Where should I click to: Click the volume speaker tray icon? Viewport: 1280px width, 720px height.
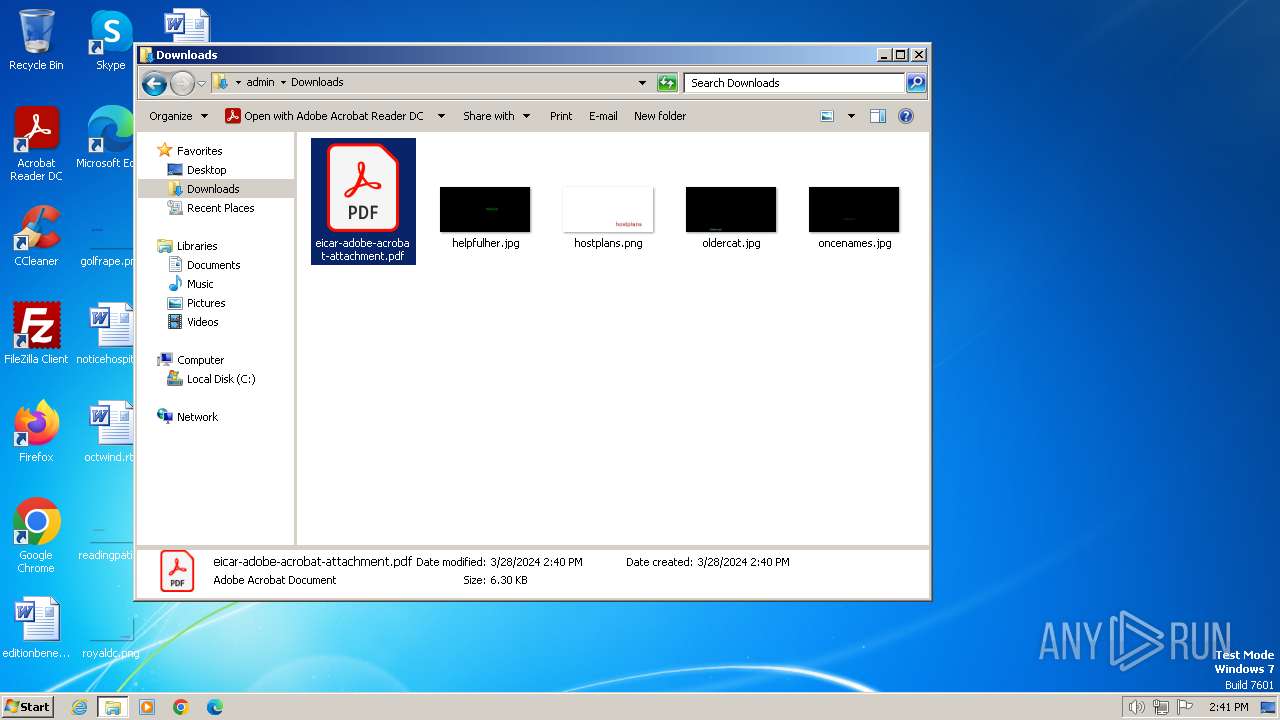1136,707
